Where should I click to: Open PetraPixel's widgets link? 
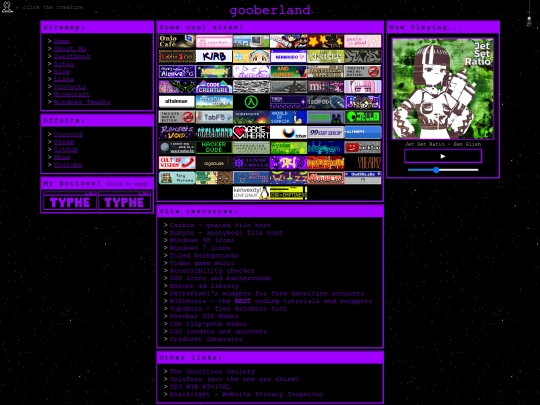(267, 293)
